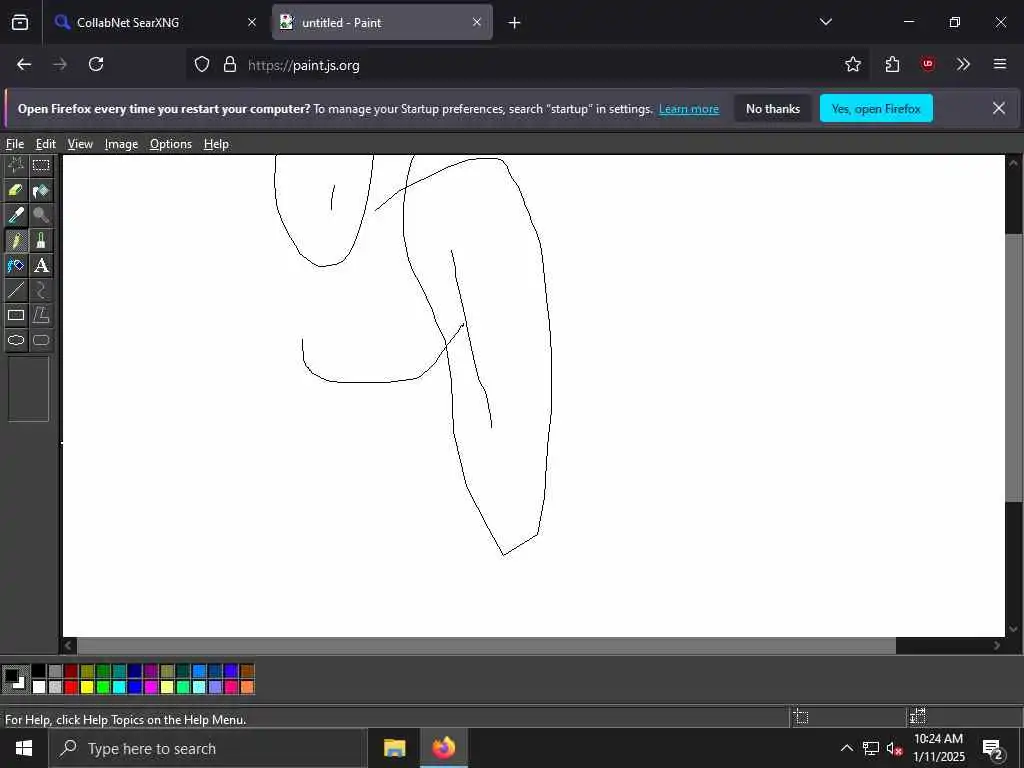The height and width of the screenshot is (768, 1024).
Task: Click the No thanks button
Action: [x=773, y=108]
